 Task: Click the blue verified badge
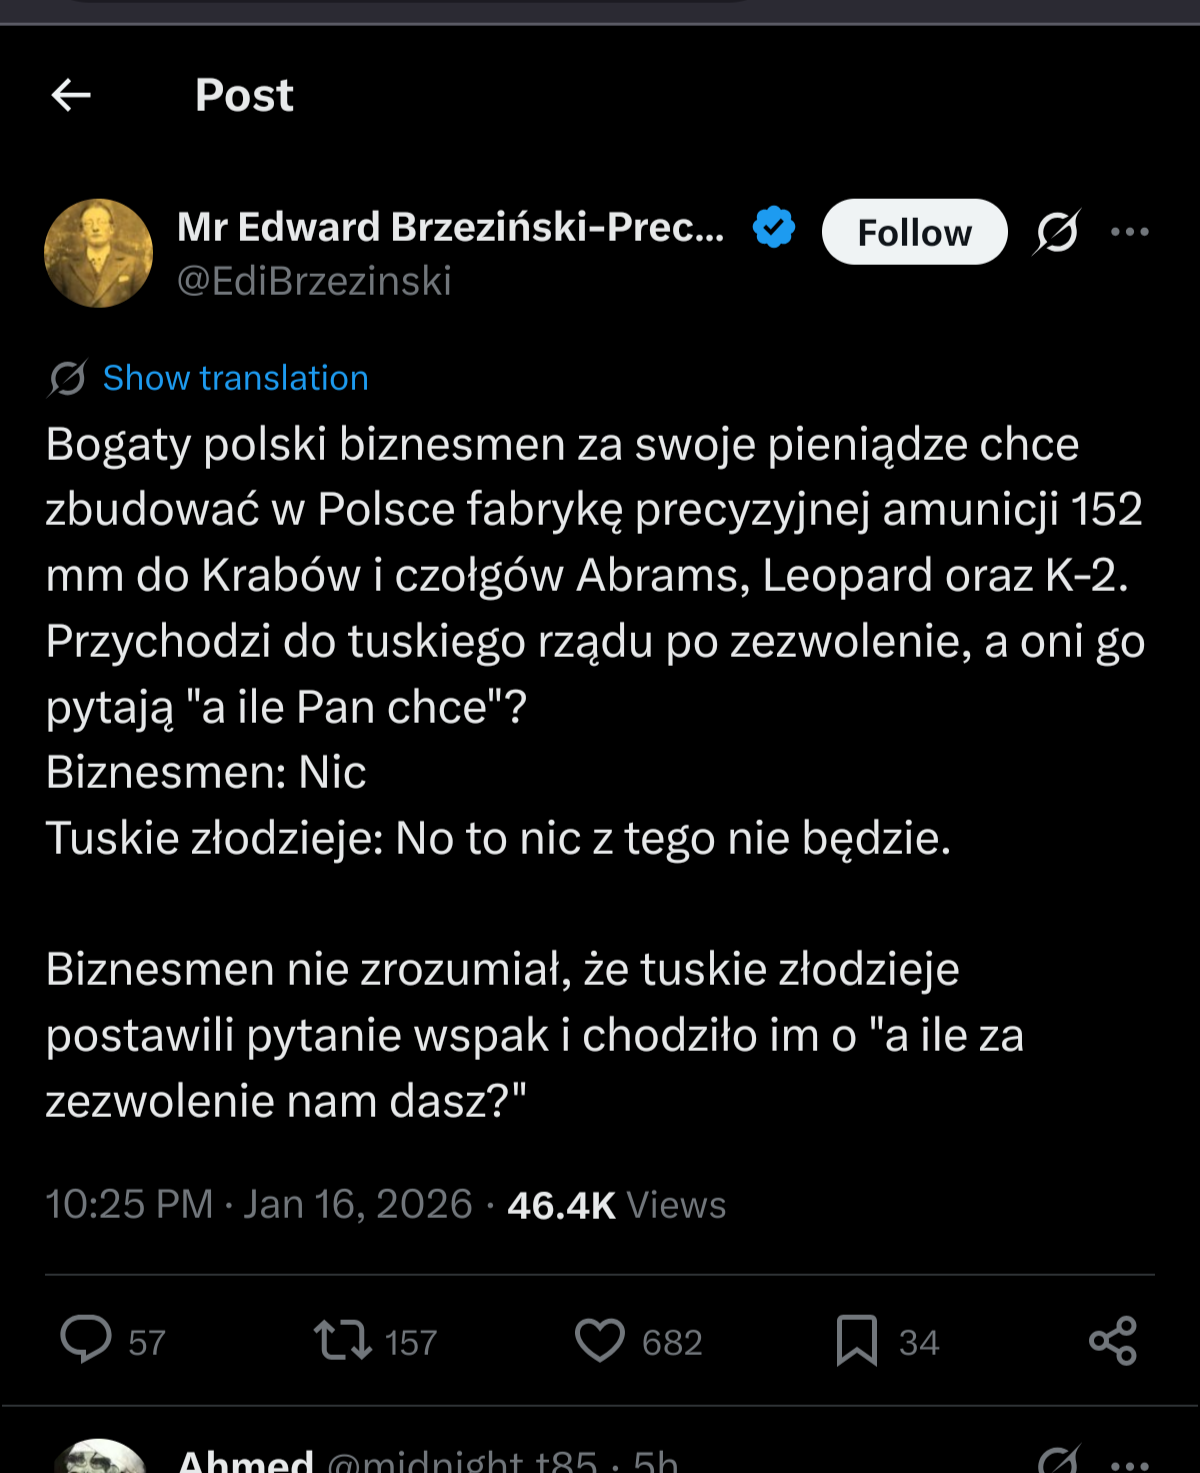pos(773,227)
